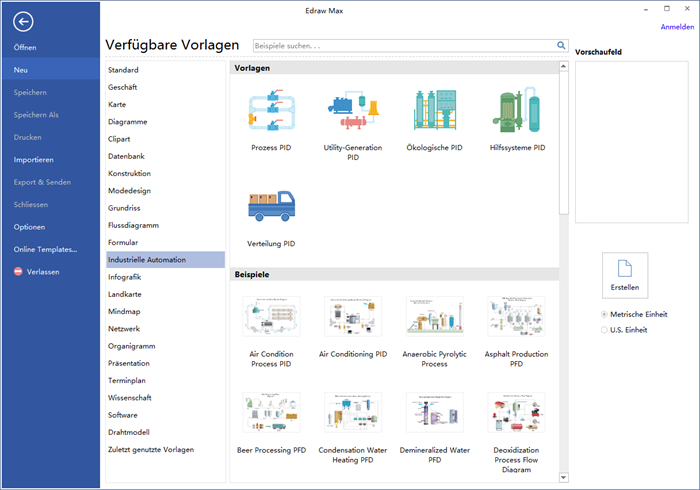Open the Asphalt Production PFD example
Screen dimensions: 700x490
(x=517, y=317)
